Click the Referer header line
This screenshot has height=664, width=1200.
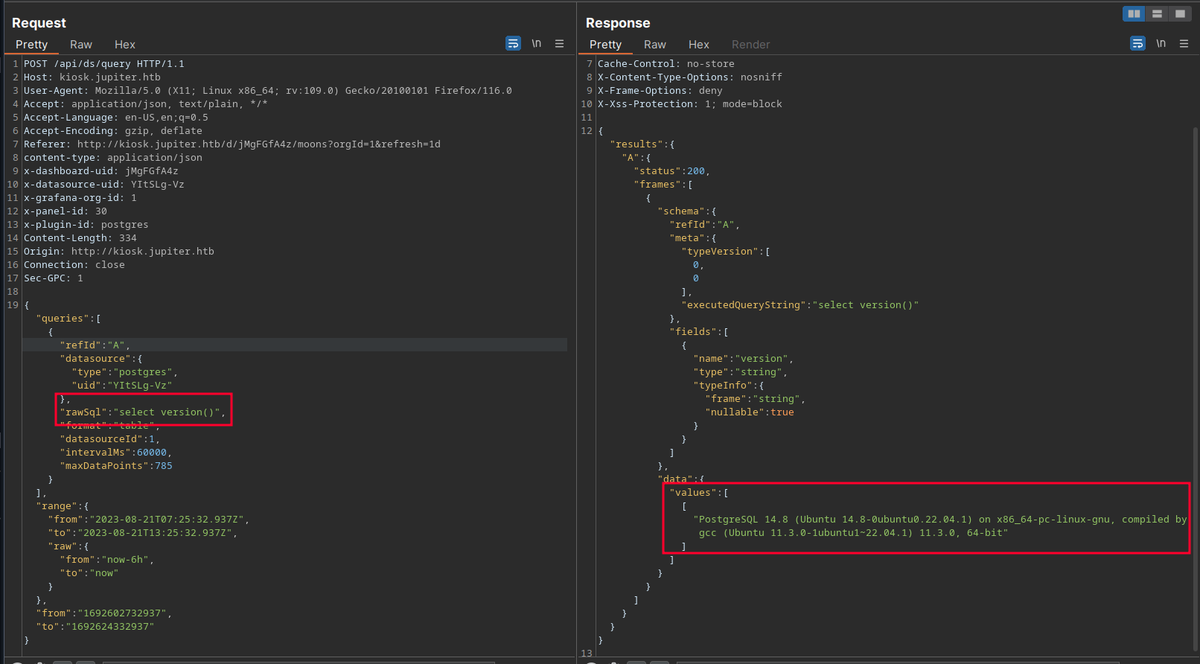coord(232,144)
